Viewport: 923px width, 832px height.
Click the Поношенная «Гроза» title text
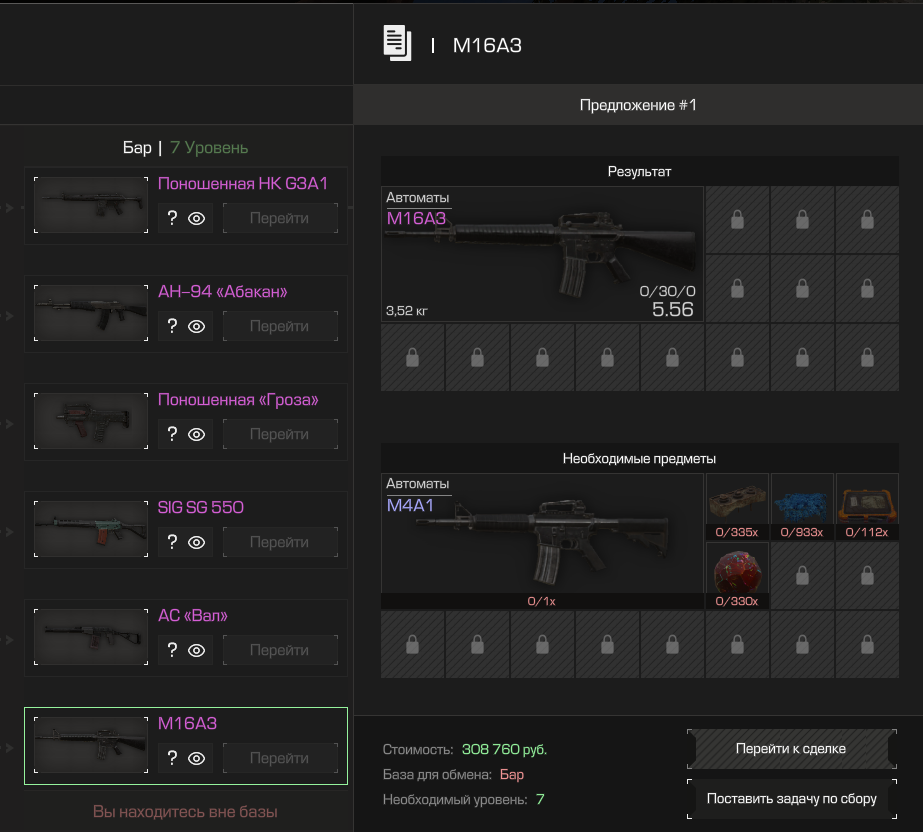coord(238,400)
